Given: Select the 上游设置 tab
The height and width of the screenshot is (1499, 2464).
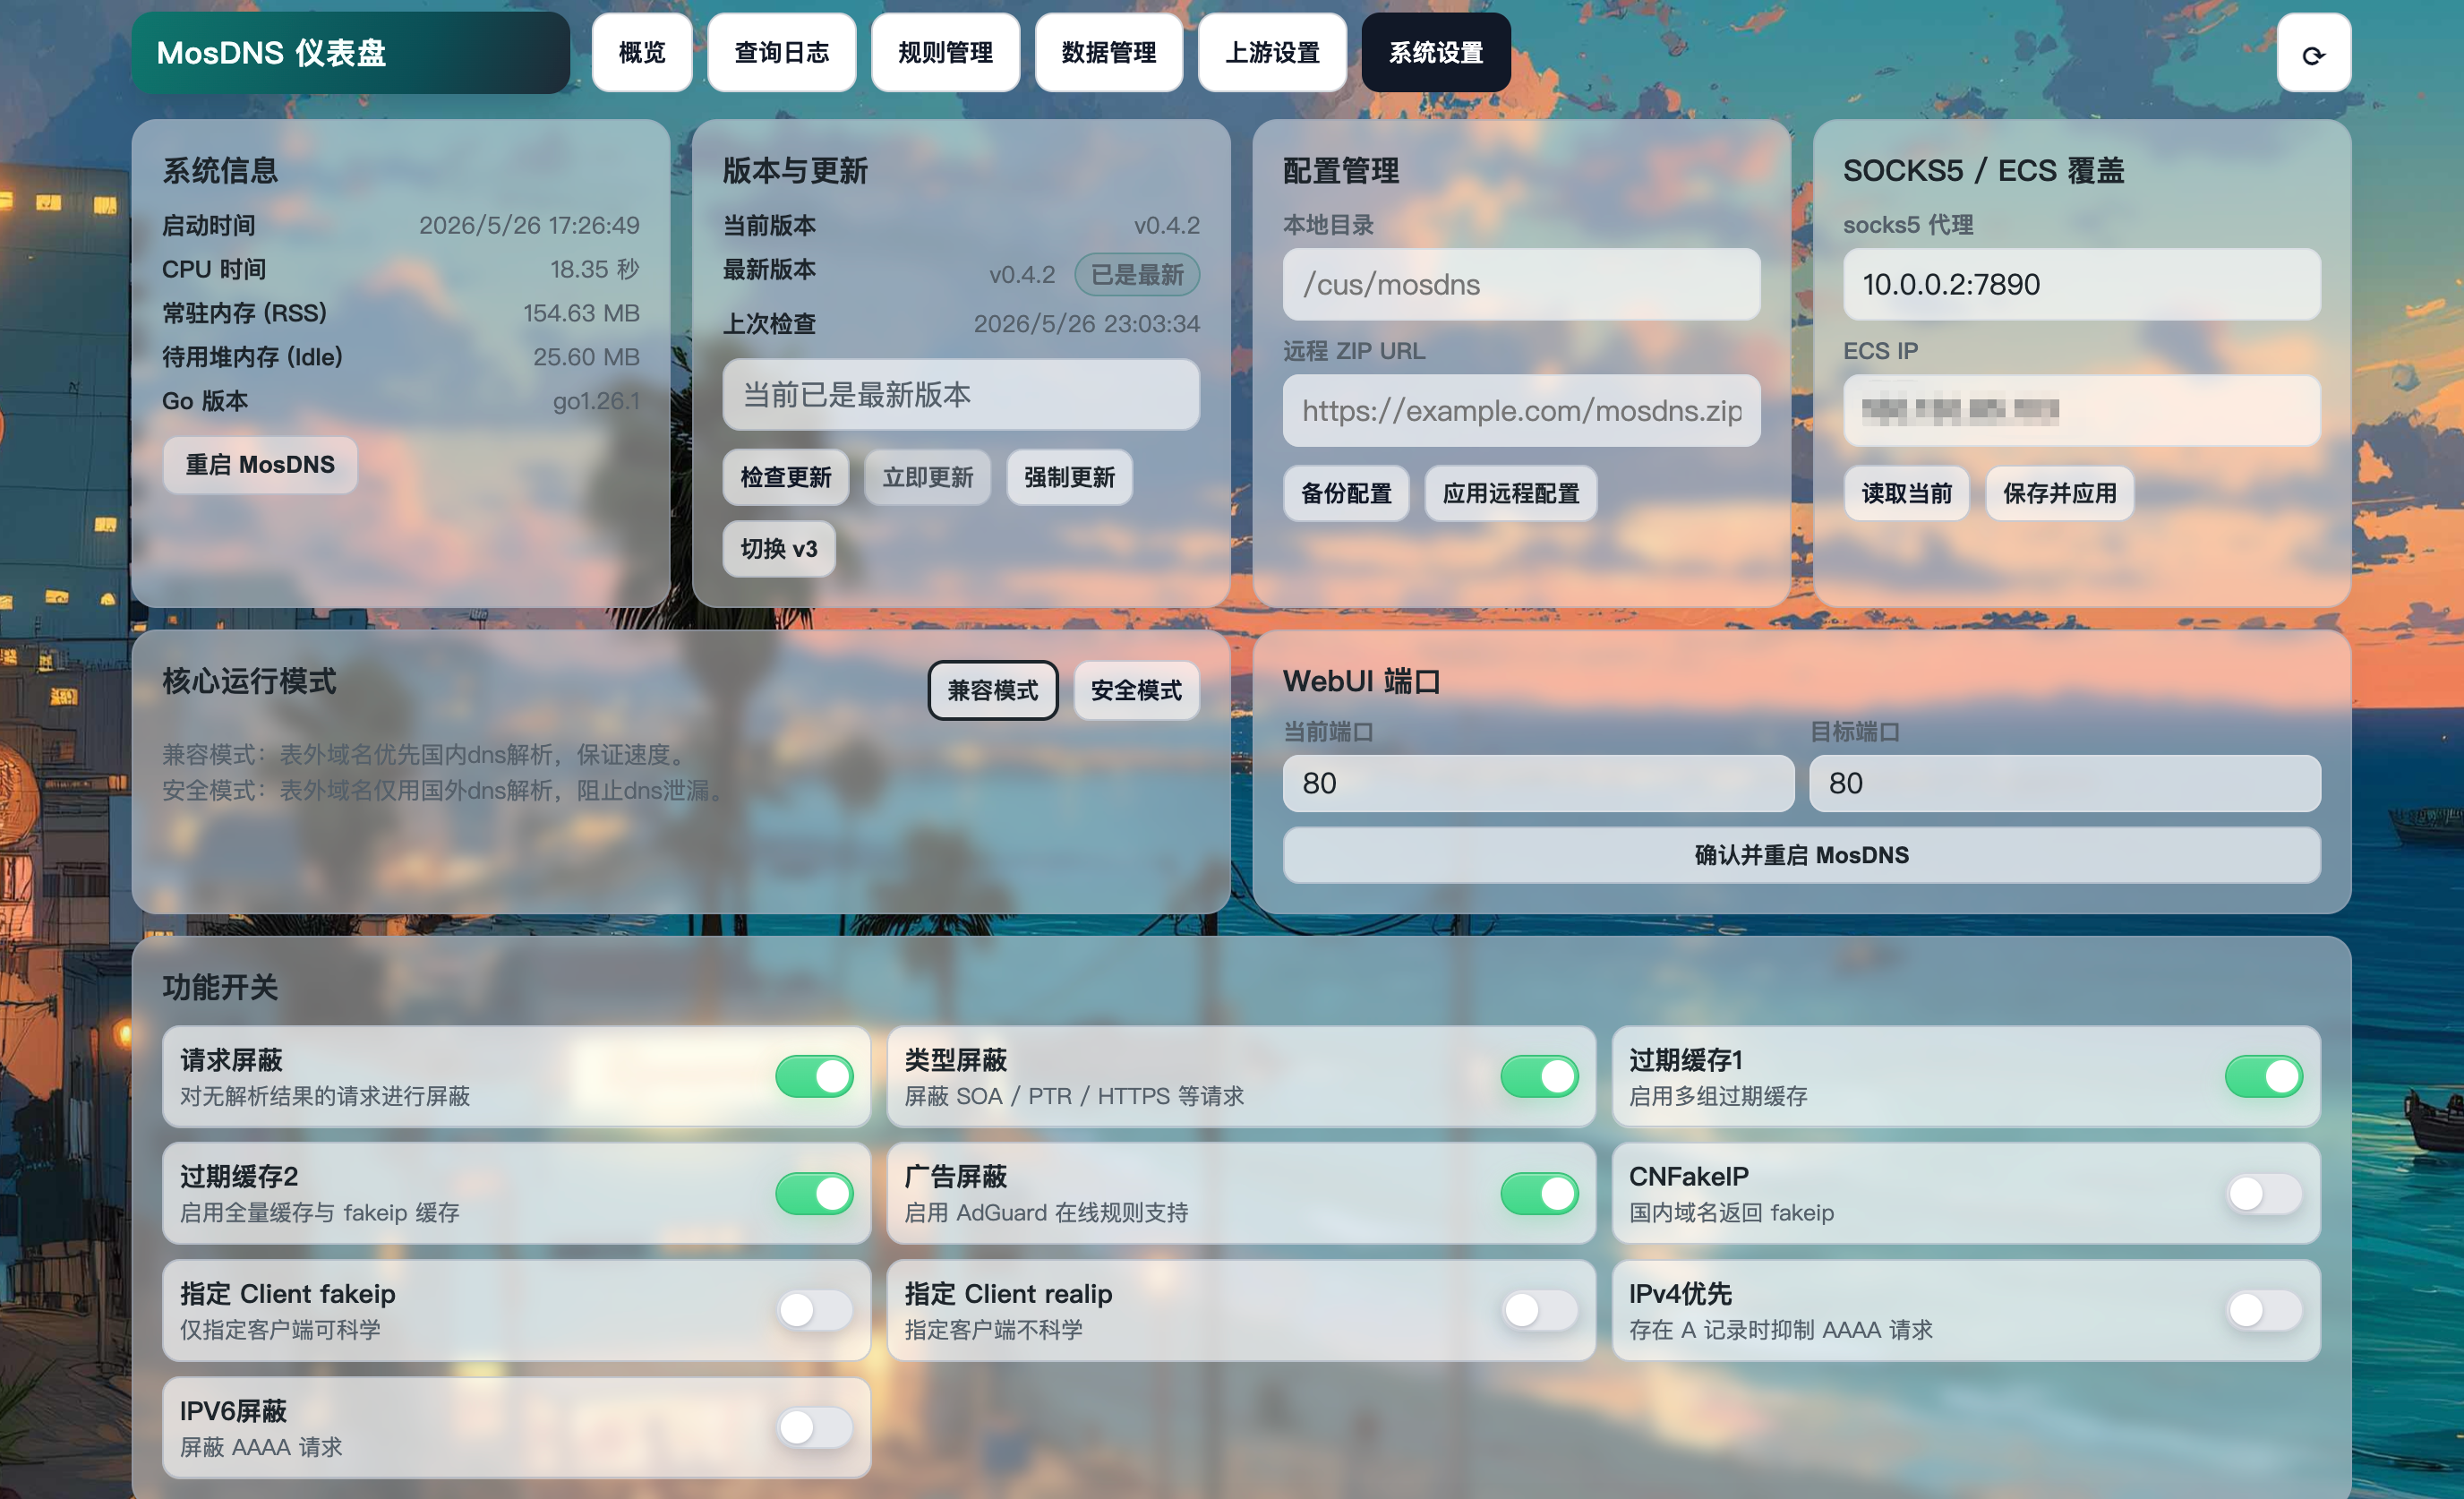Looking at the screenshot, I should pos(1272,53).
